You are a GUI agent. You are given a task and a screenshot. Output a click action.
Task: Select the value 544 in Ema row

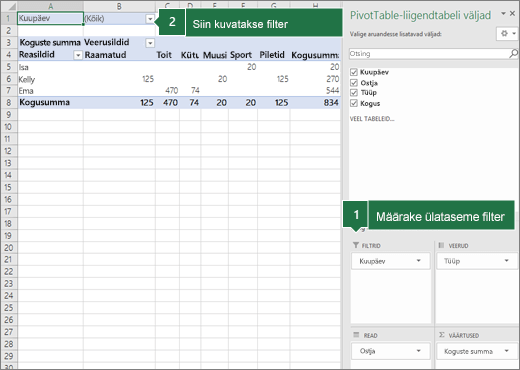(x=315, y=91)
